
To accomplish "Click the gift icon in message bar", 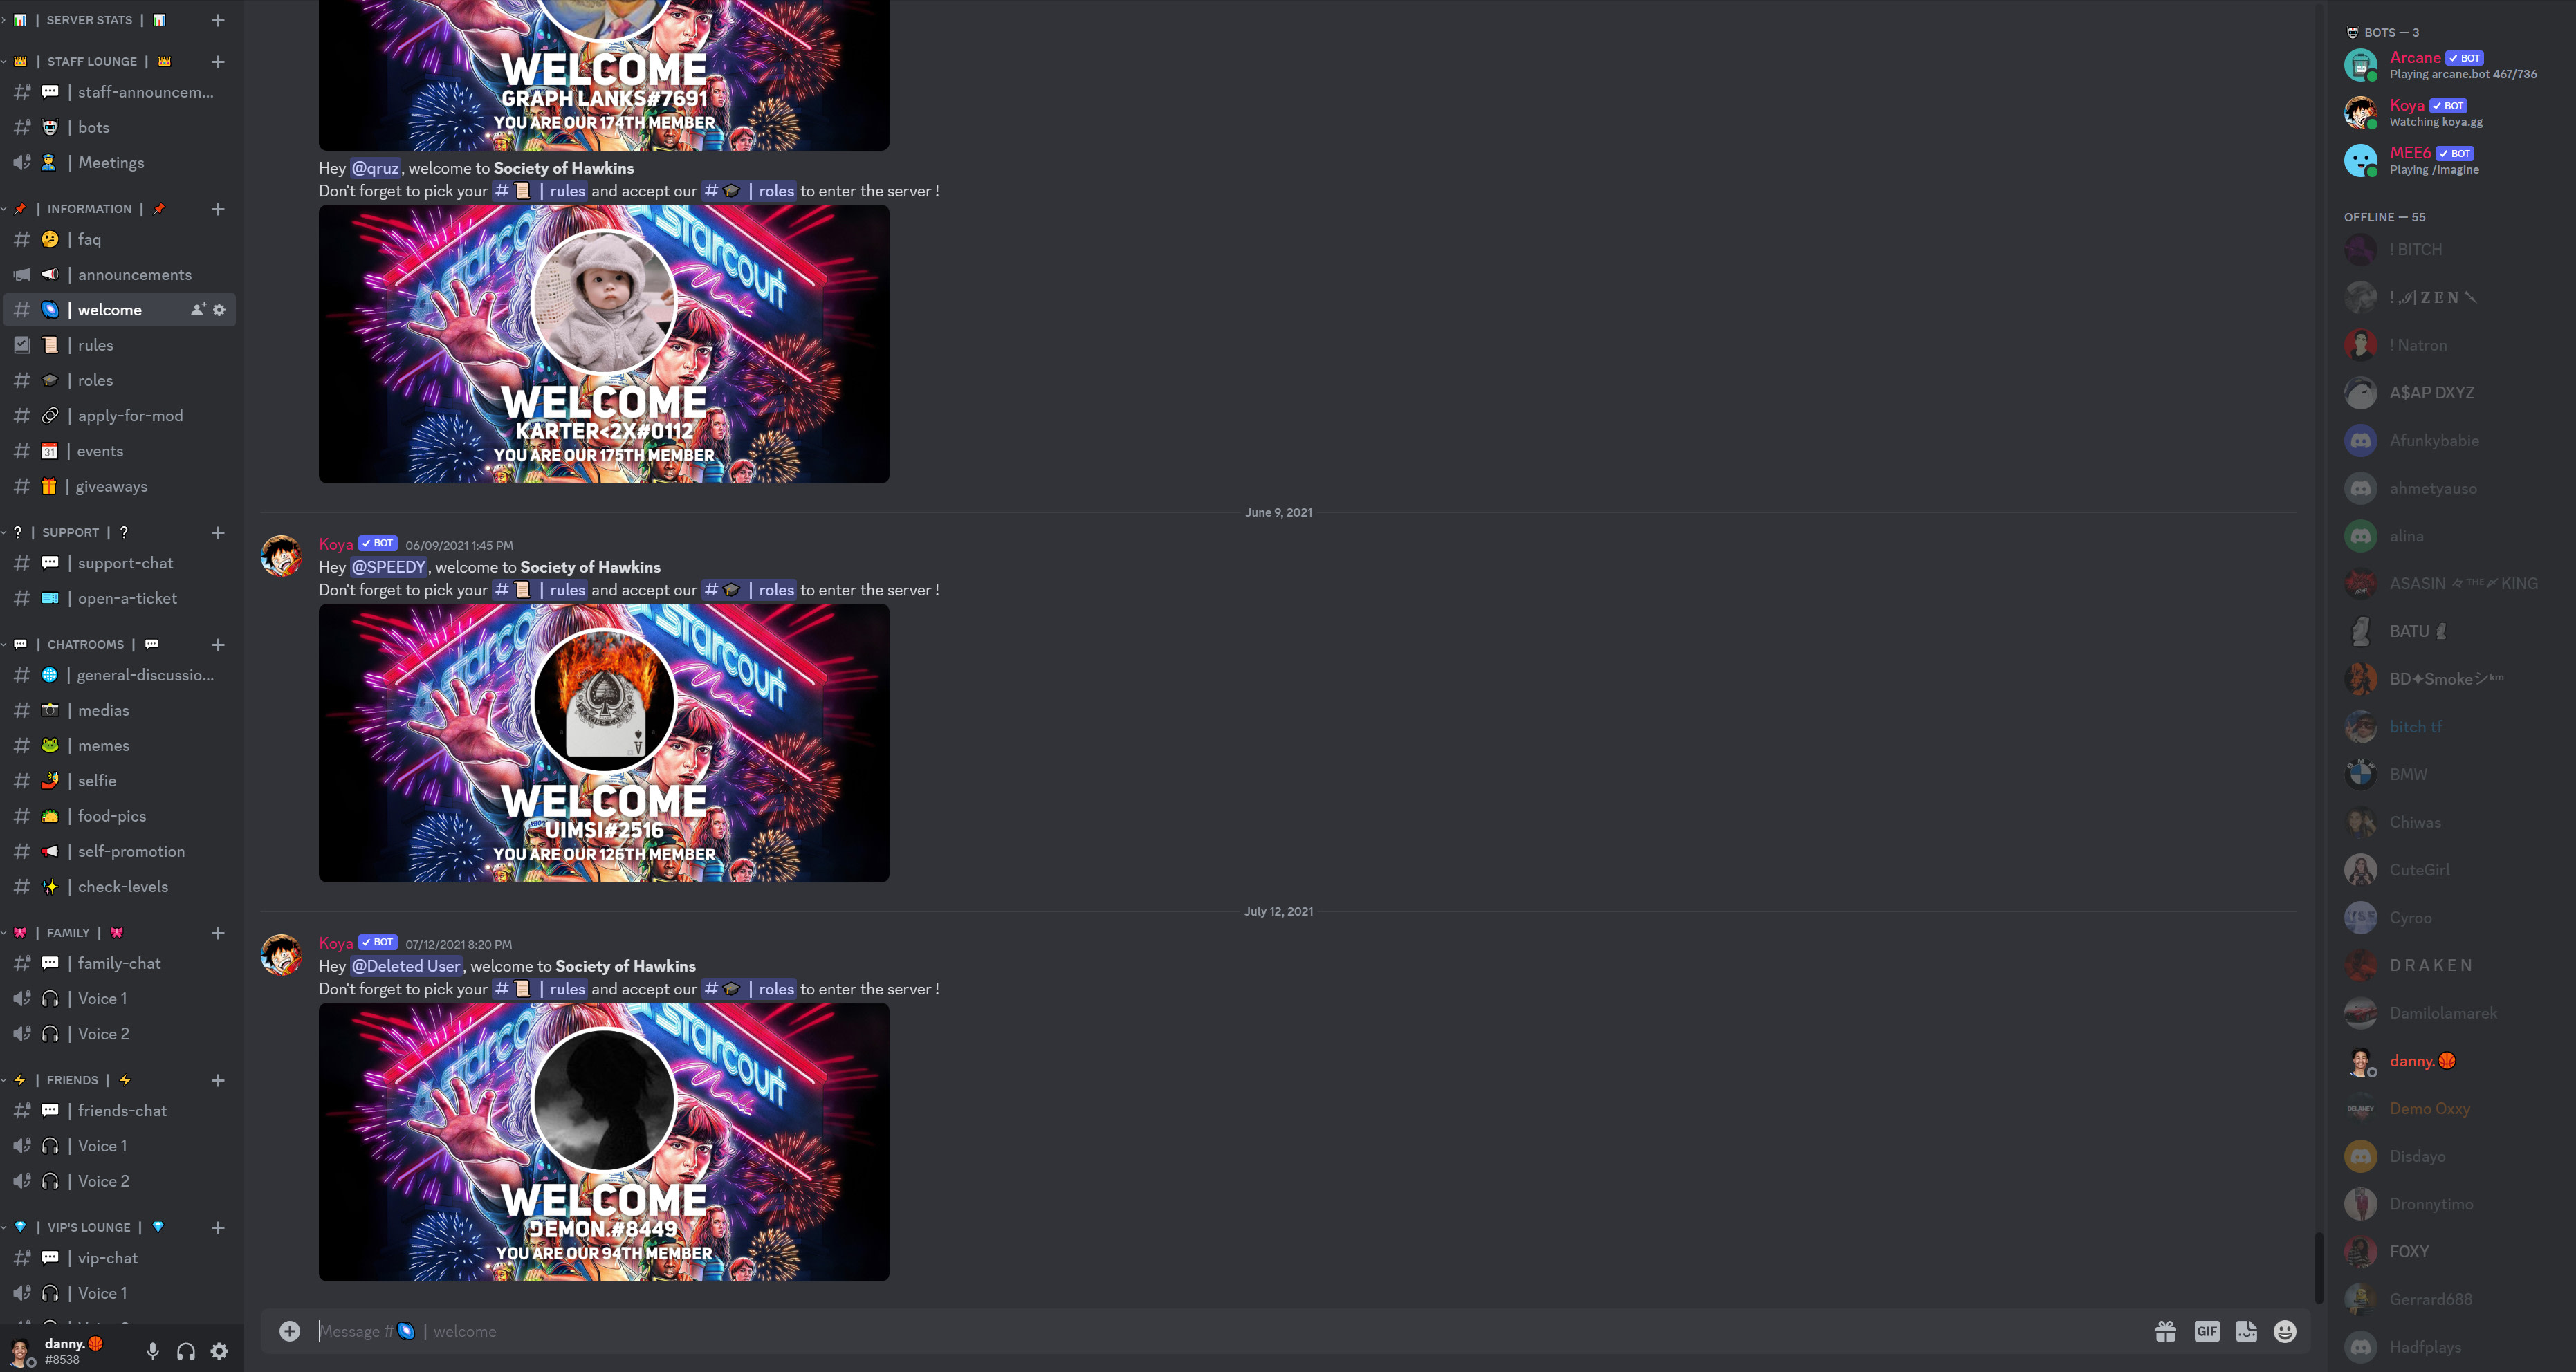I will tap(2164, 1331).
